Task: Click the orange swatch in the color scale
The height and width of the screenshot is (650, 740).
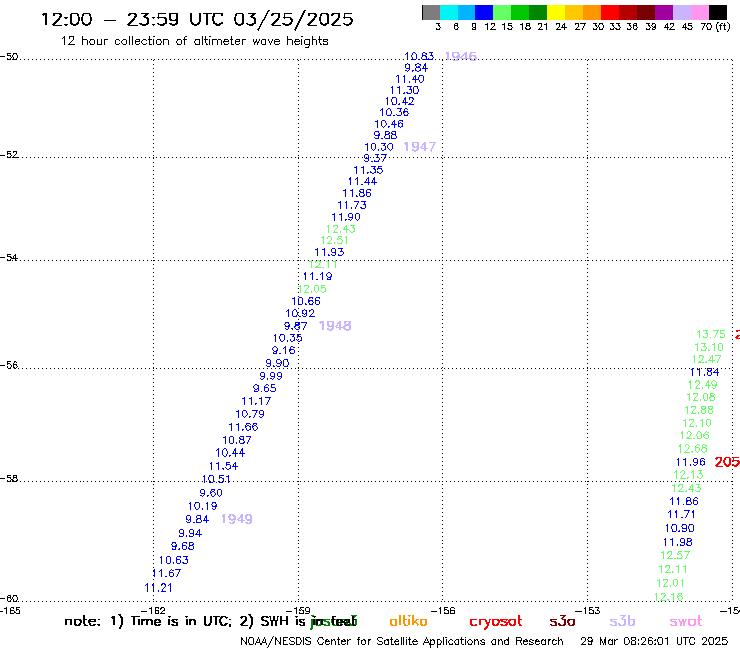Action: [592, 12]
